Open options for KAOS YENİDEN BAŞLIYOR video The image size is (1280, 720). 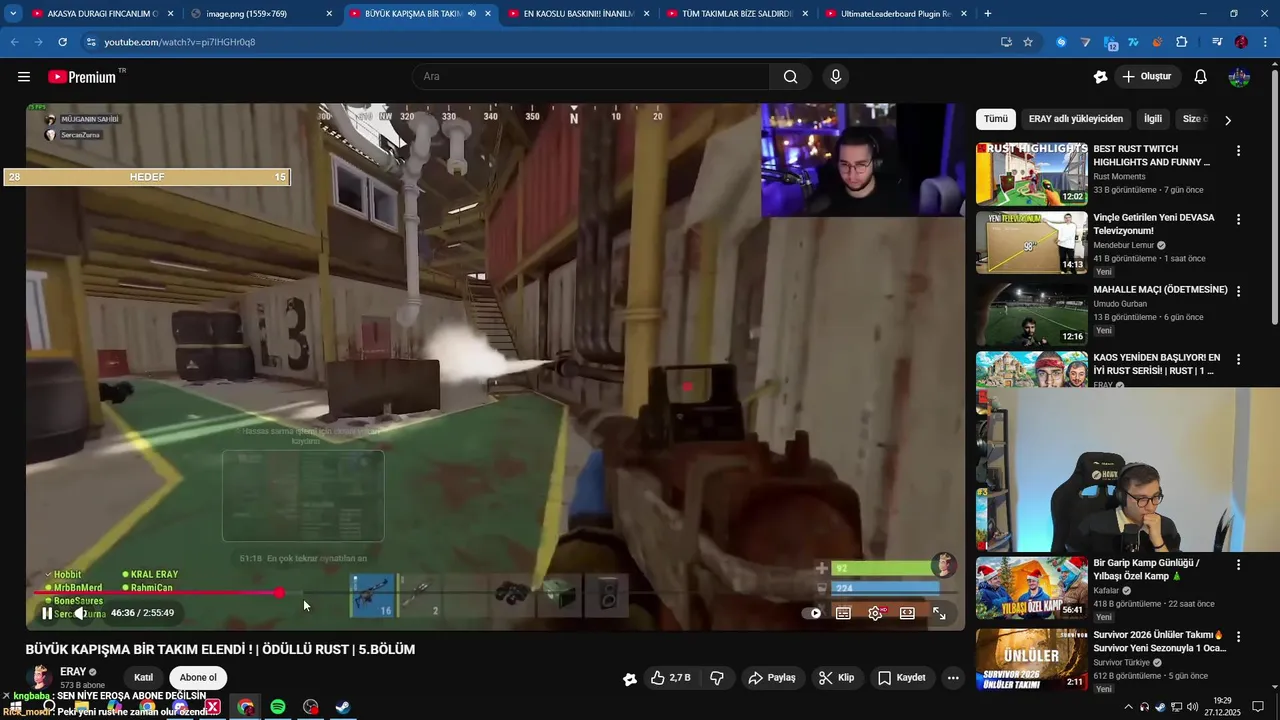pyautogui.click(x=1238, y=359)
